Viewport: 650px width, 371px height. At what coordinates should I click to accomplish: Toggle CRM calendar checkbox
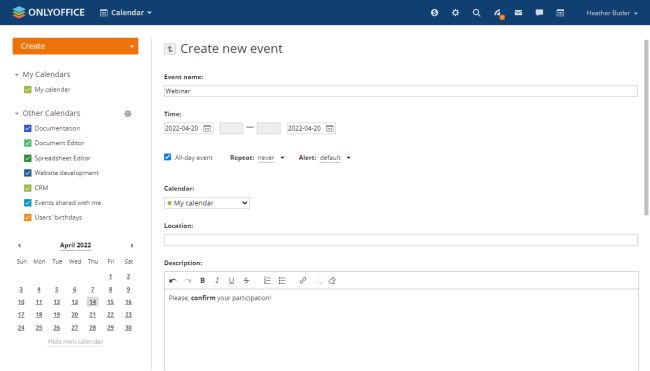point(28,188)
